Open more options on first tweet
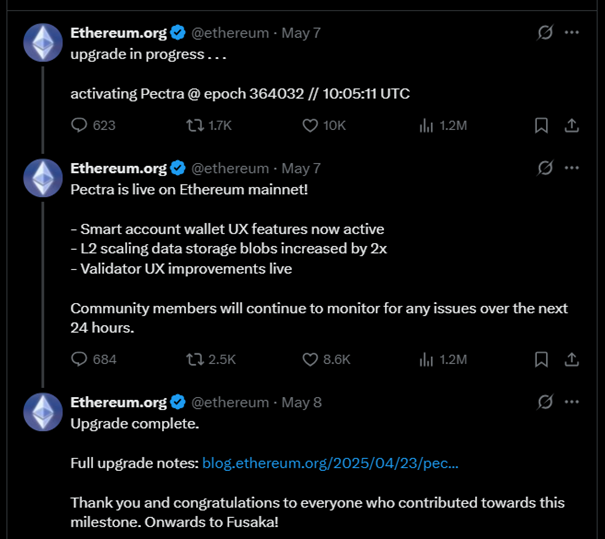 click(571, 32)
